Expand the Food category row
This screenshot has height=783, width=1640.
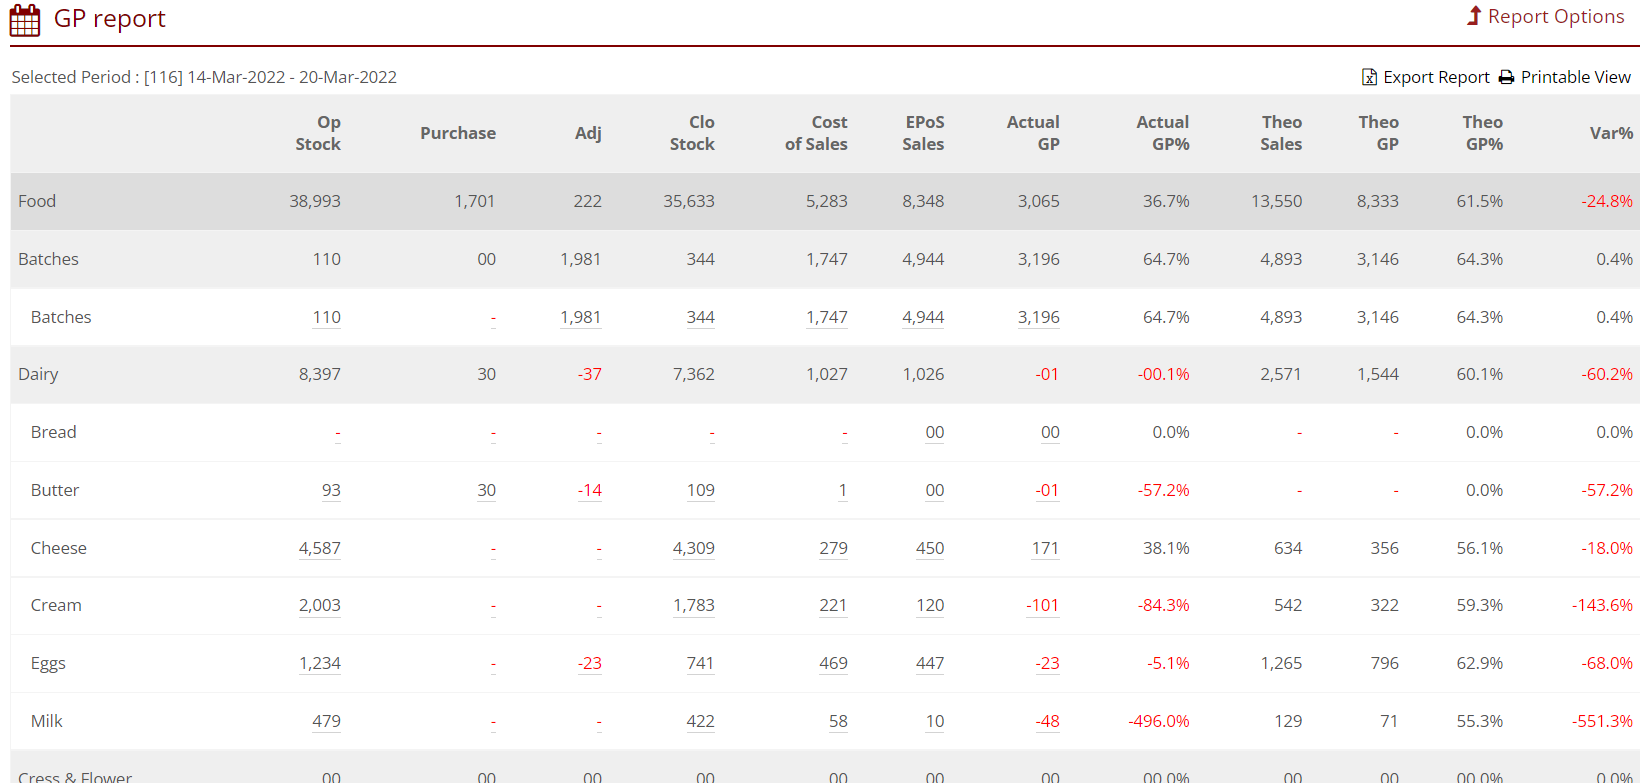tap(37, 201)
